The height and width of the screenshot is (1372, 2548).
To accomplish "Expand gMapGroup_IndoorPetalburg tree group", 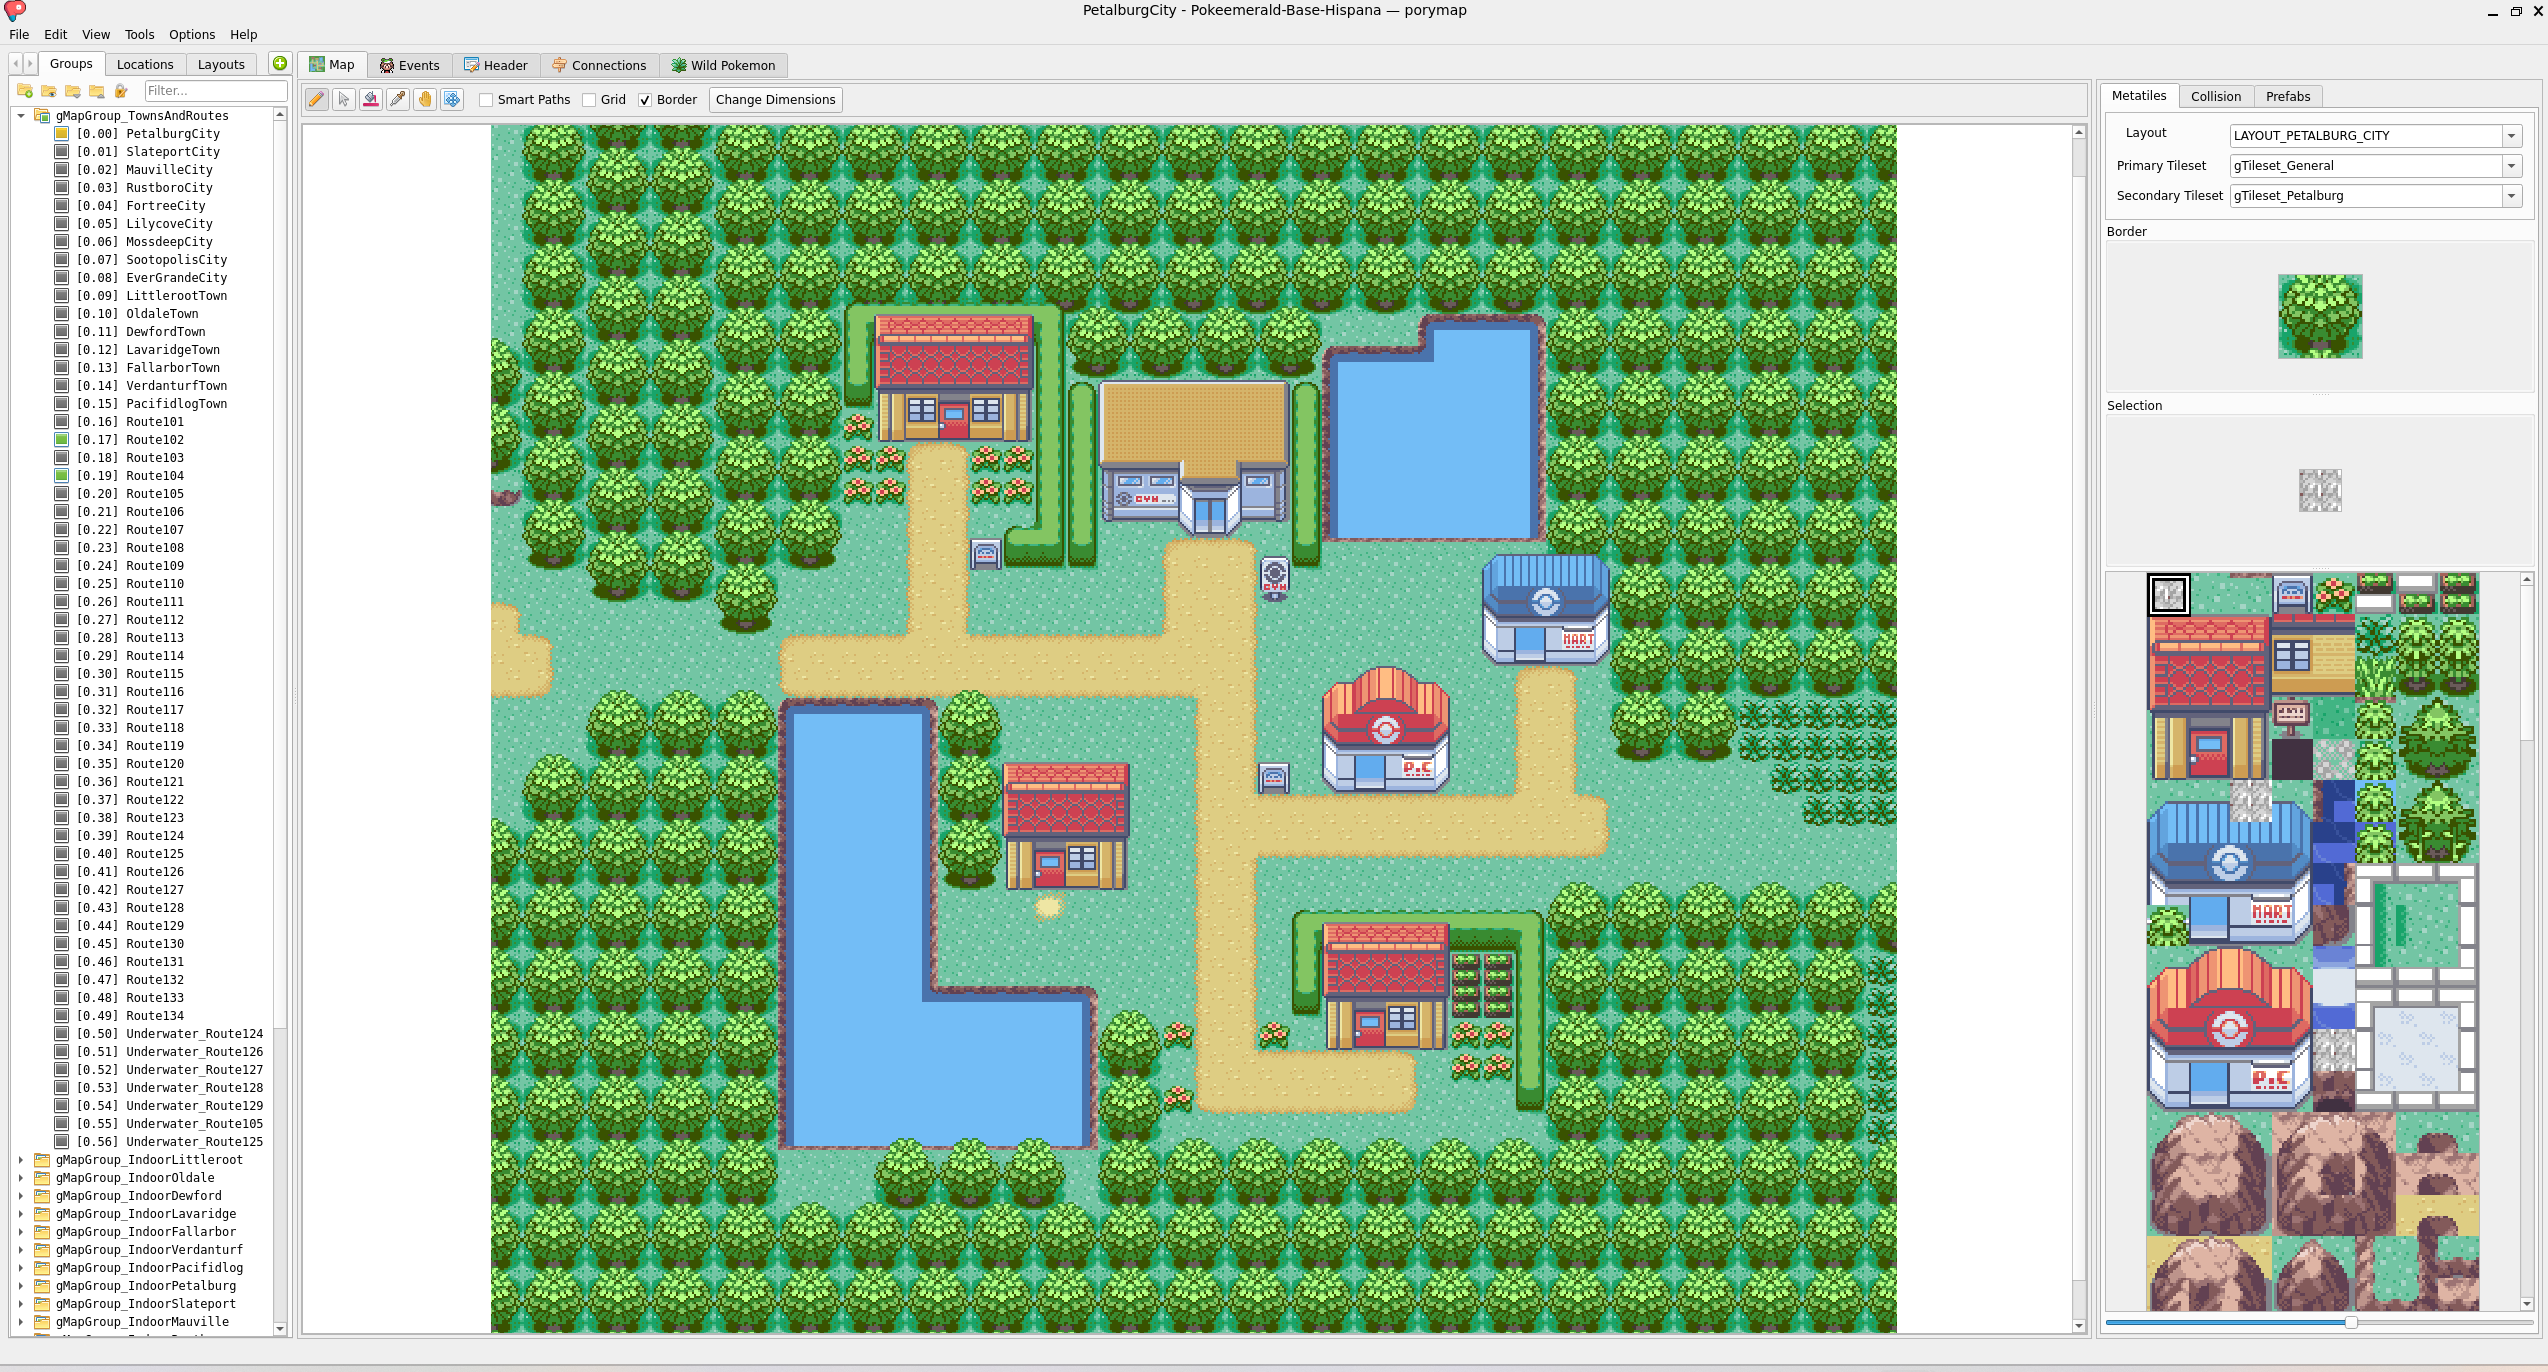I will (21, 1286).
